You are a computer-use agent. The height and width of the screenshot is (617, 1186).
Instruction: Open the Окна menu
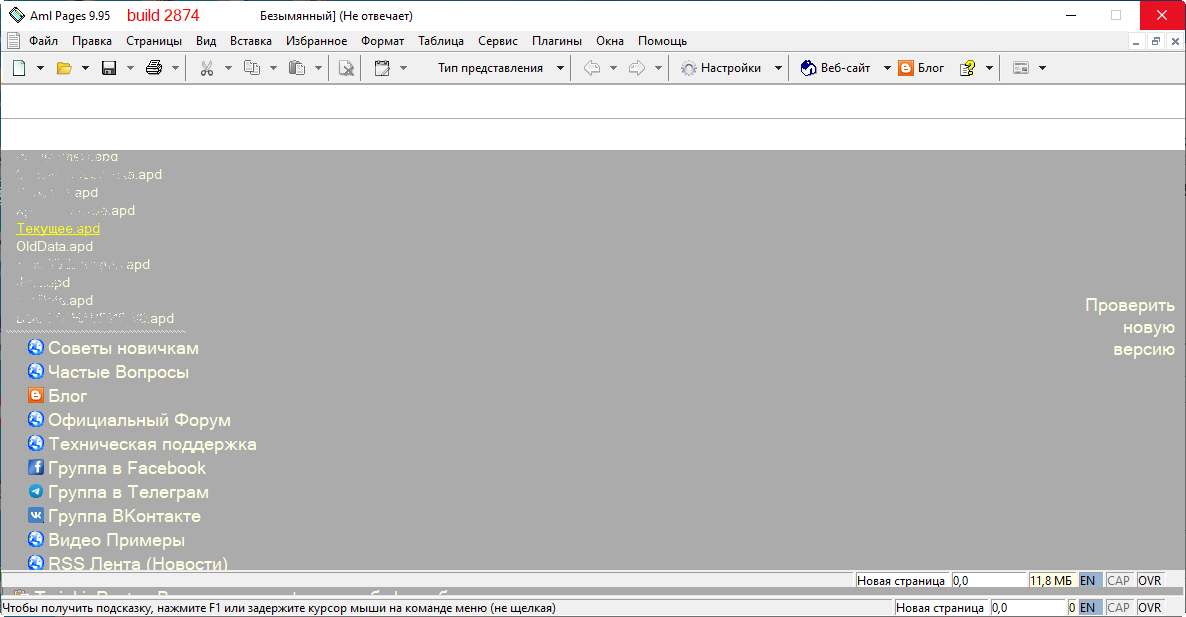tap(610, 41)
